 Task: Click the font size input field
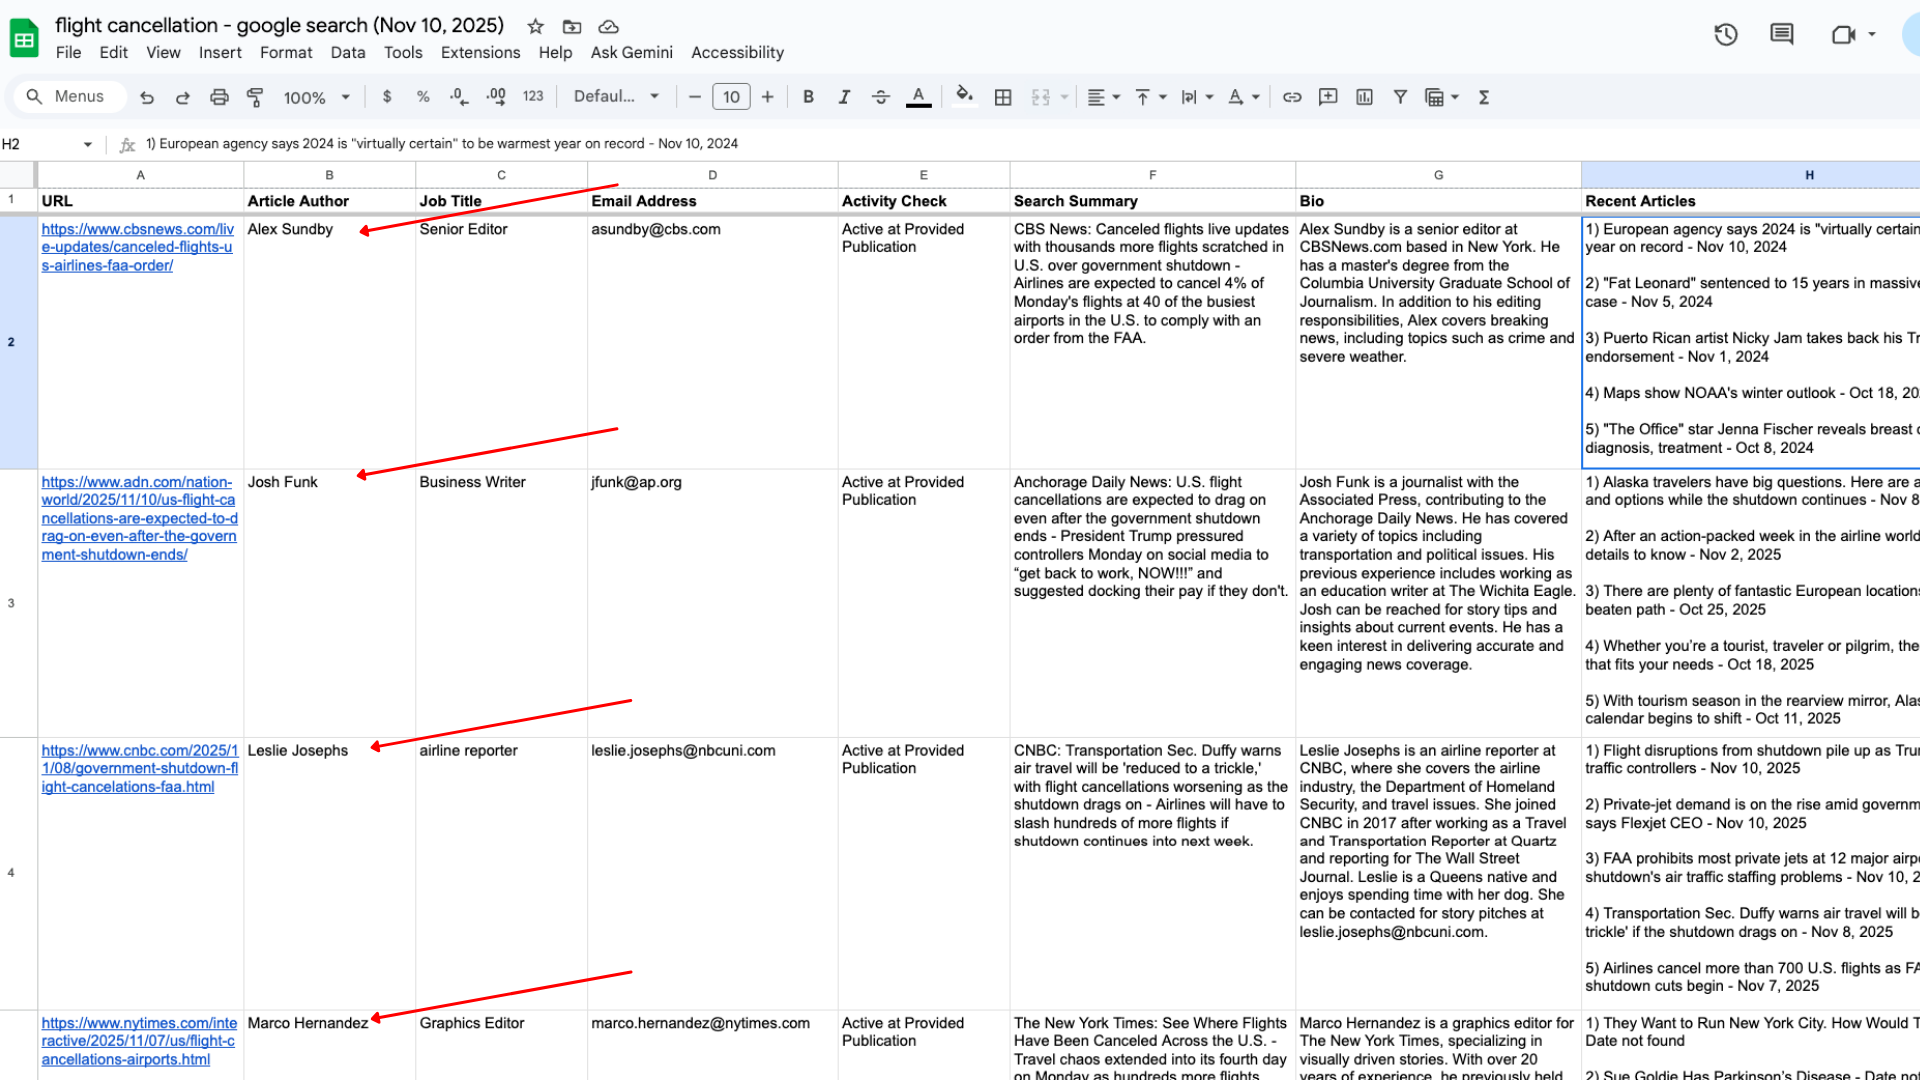pos(731,97)
